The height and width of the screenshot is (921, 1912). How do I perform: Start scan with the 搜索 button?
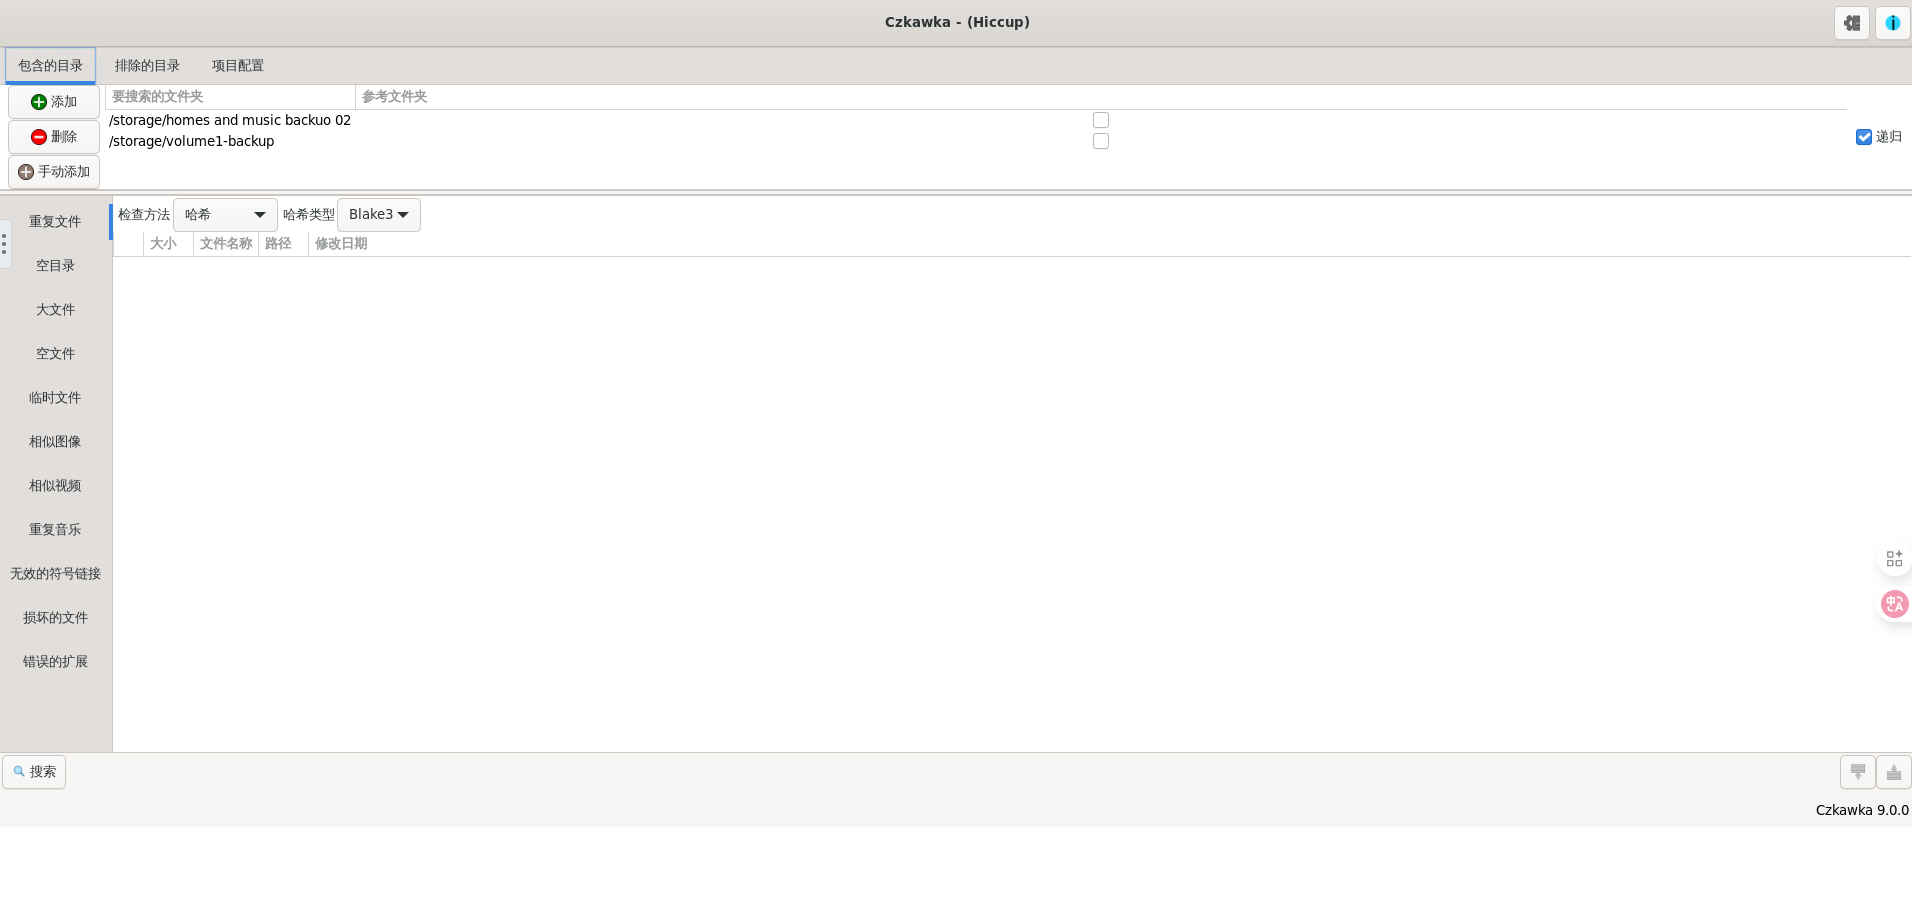(x=34, y=772)
